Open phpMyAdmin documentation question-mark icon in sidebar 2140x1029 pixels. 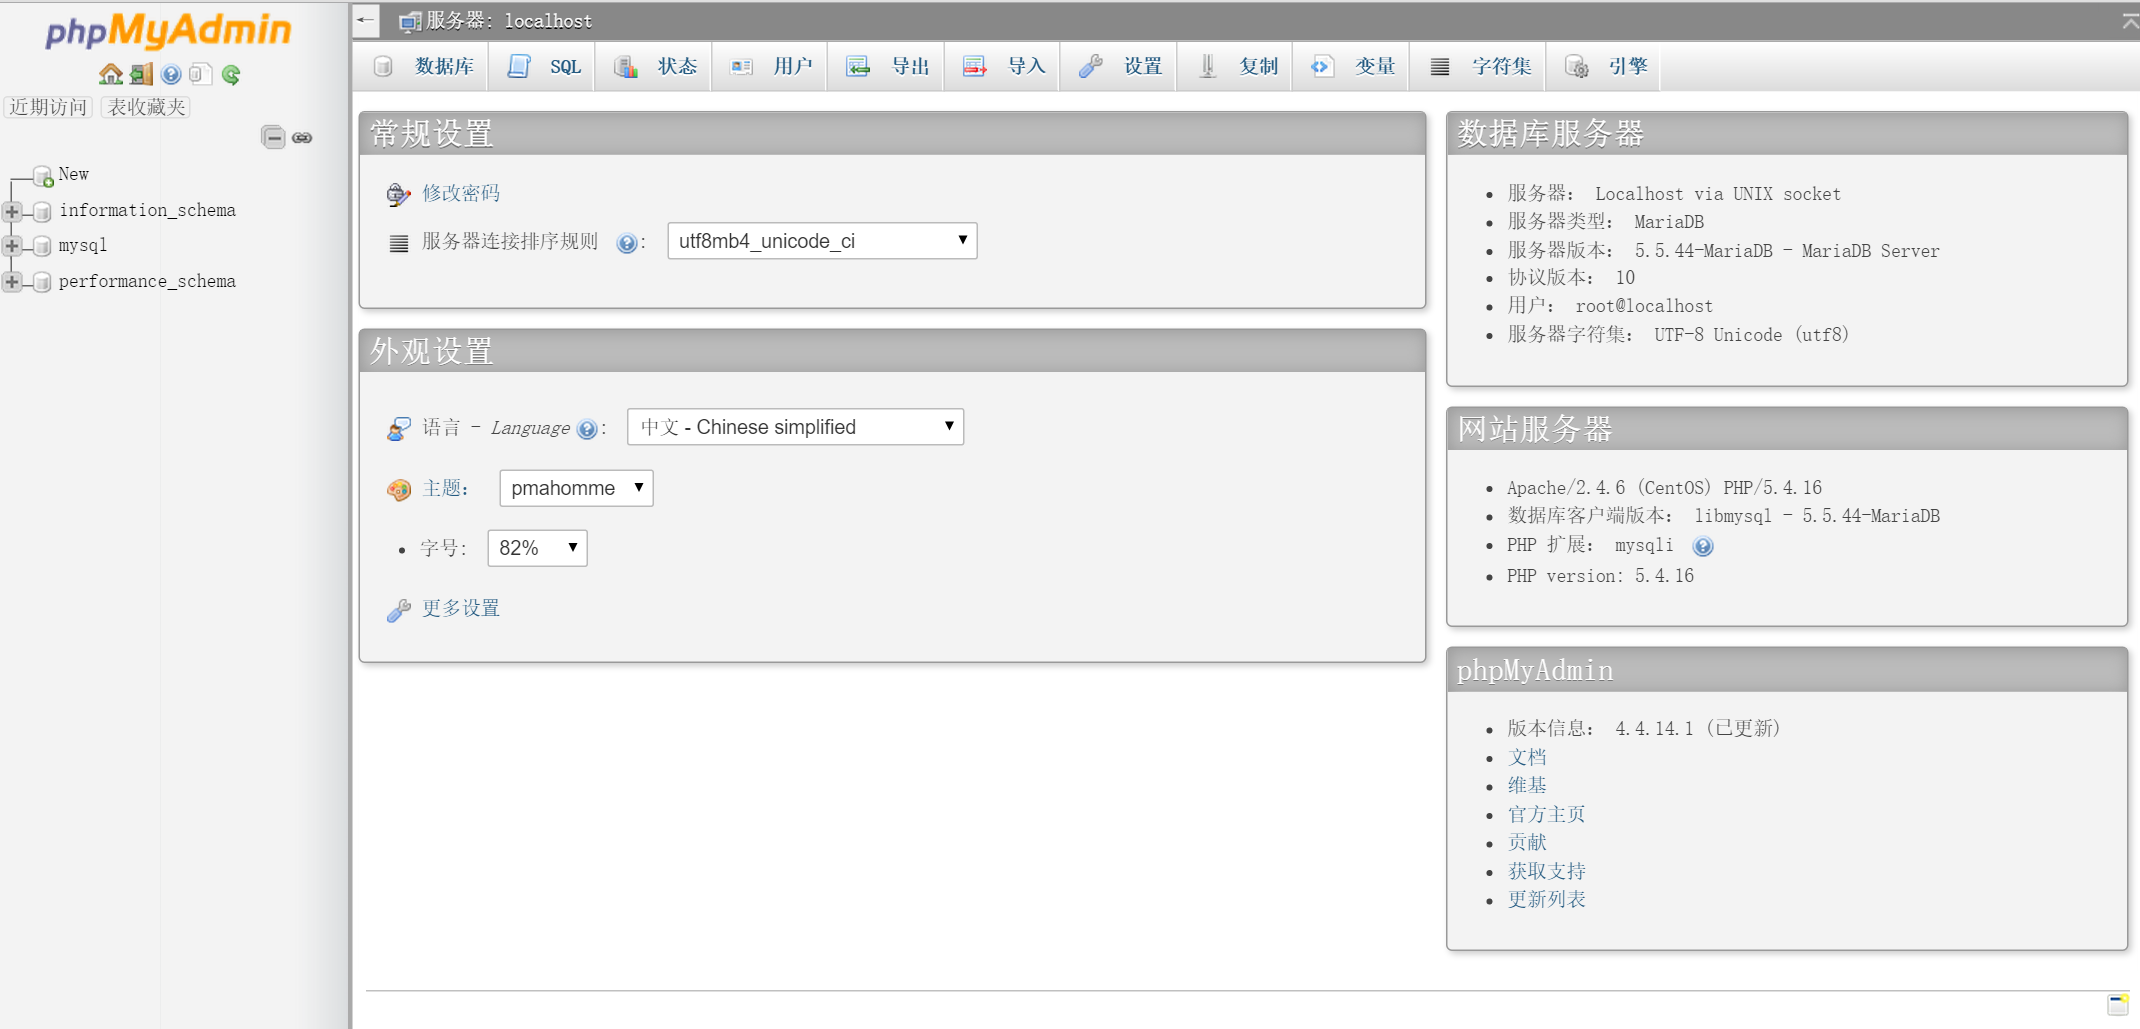171,74
